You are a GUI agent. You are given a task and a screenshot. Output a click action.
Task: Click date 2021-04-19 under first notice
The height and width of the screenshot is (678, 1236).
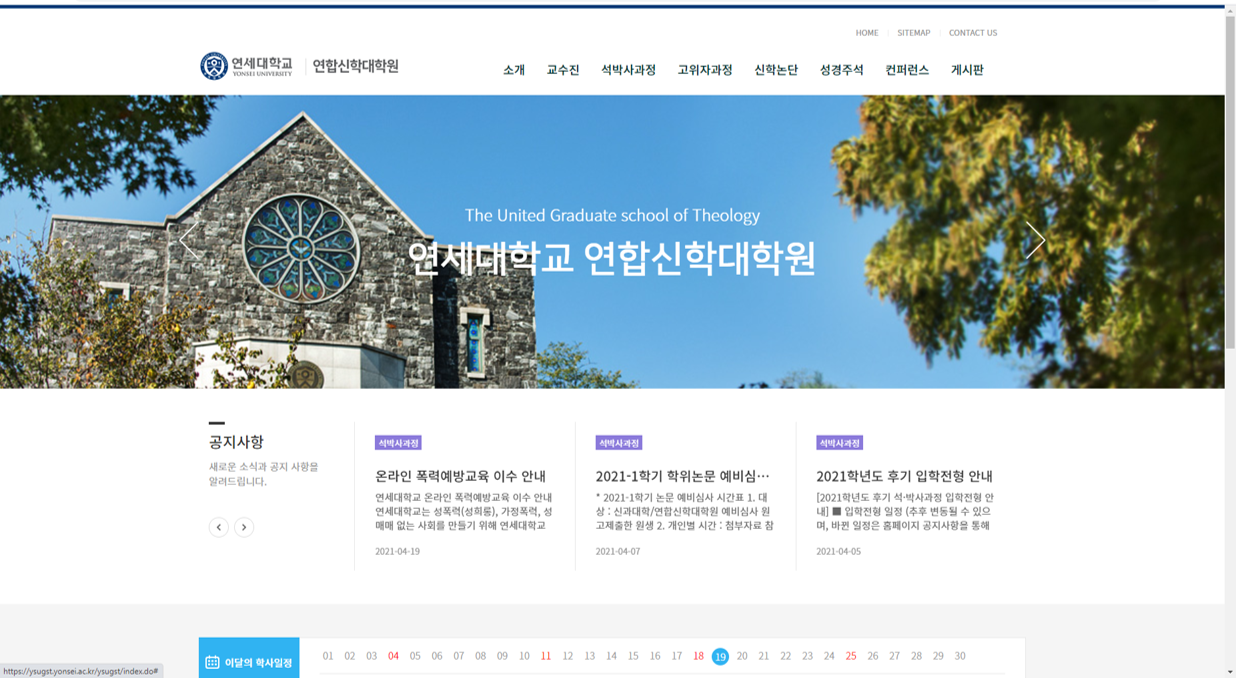click(x=397, y=551)
